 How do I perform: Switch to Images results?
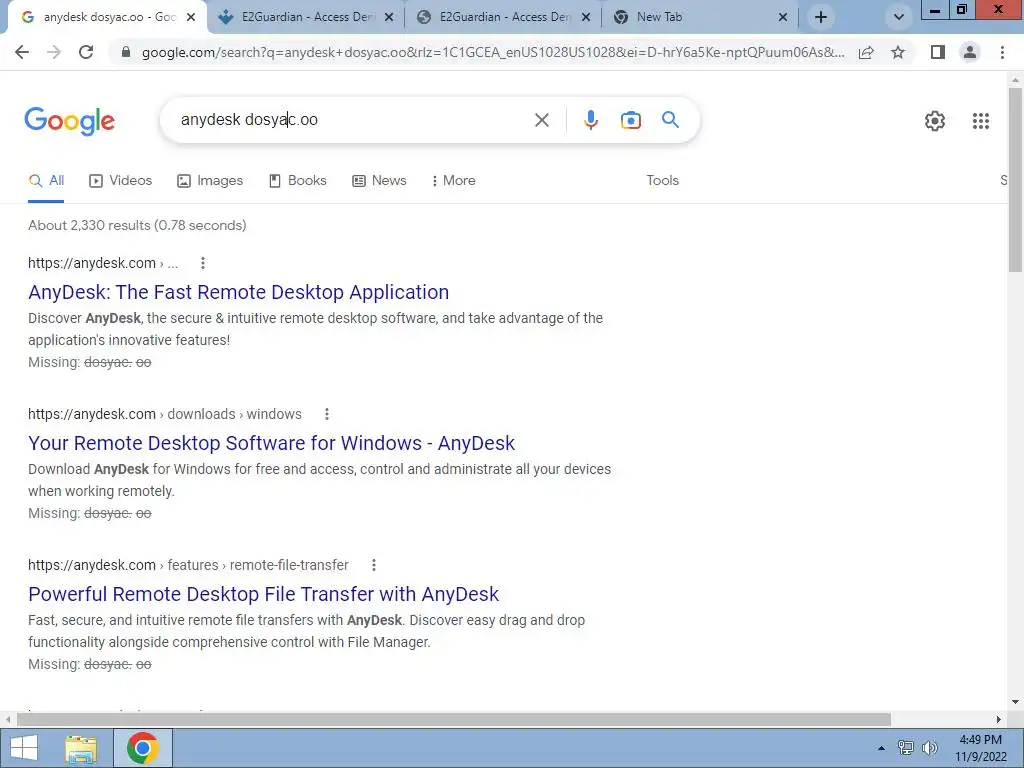210,181
